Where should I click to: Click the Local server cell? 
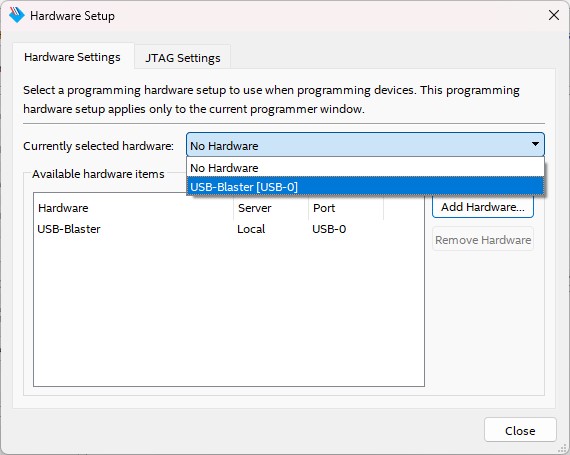251,229
